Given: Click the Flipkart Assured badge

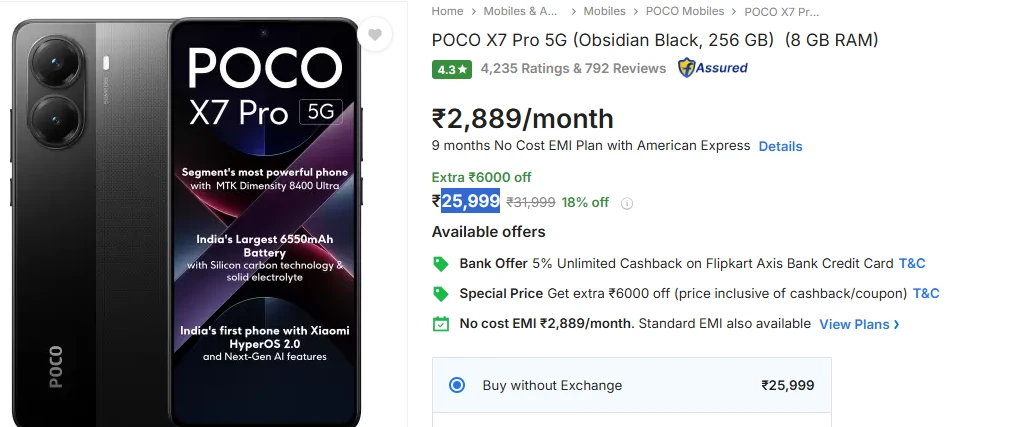Looking at the screenshot, I should [x=713, y=68].
